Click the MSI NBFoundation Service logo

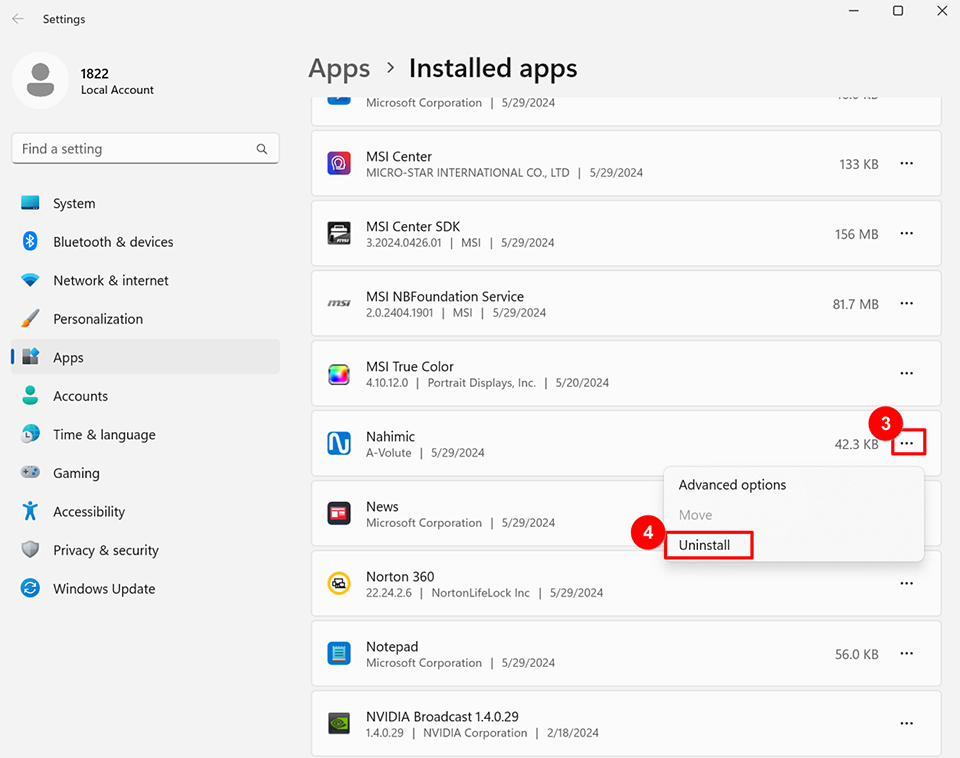339,303
